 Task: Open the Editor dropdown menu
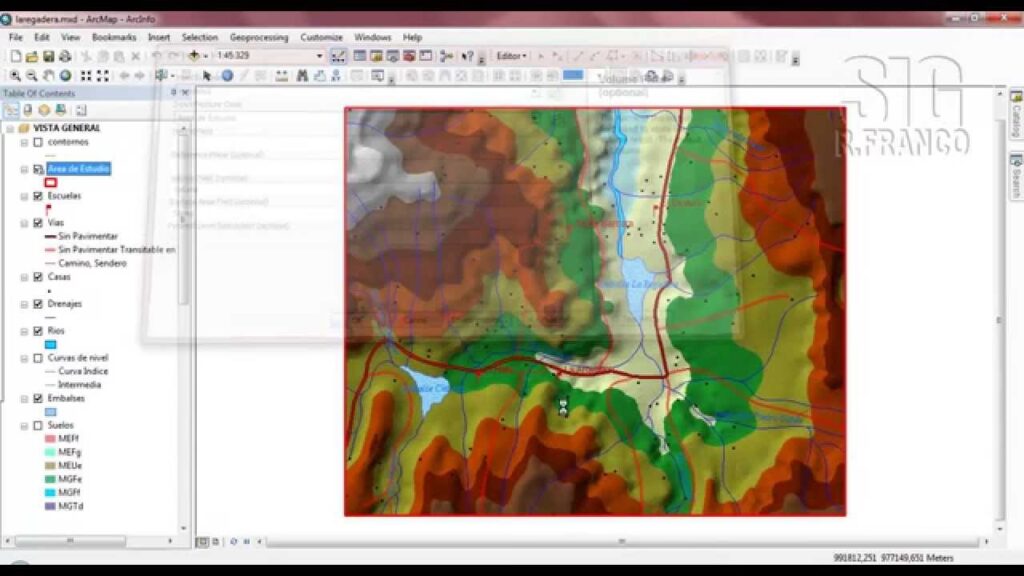511,56
